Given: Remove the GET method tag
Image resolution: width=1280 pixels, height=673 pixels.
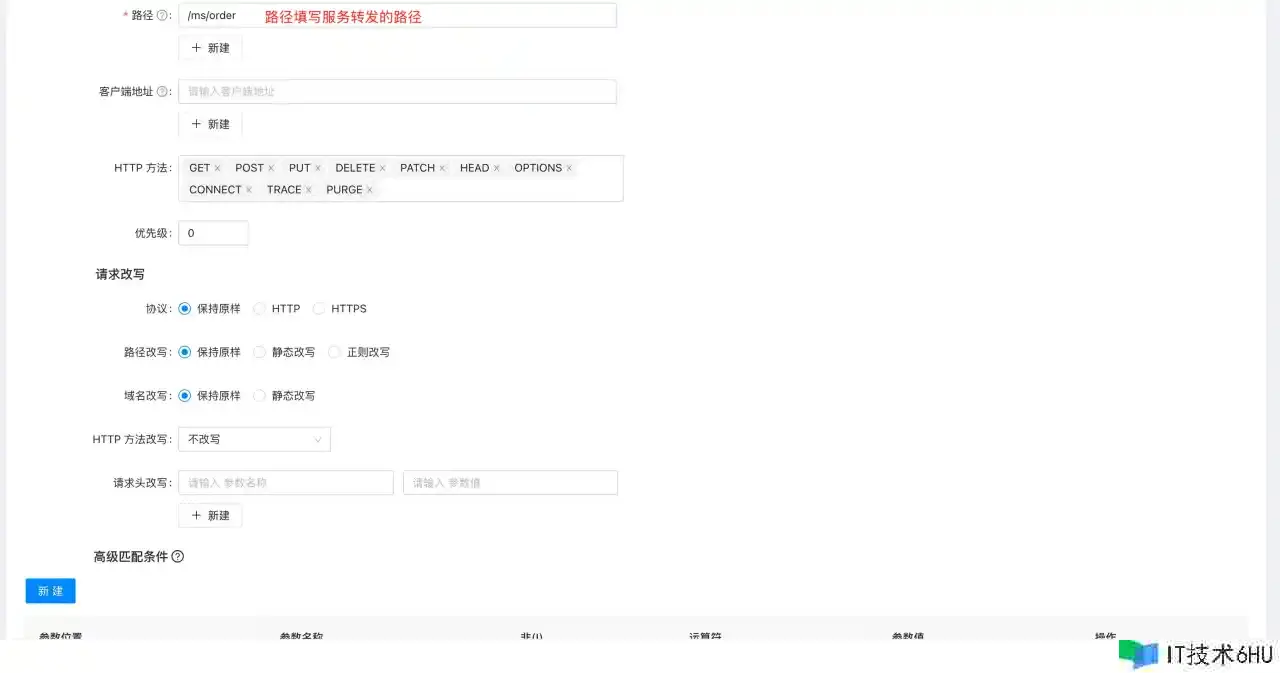Looking at the screenshot, I should pos(217,169).
